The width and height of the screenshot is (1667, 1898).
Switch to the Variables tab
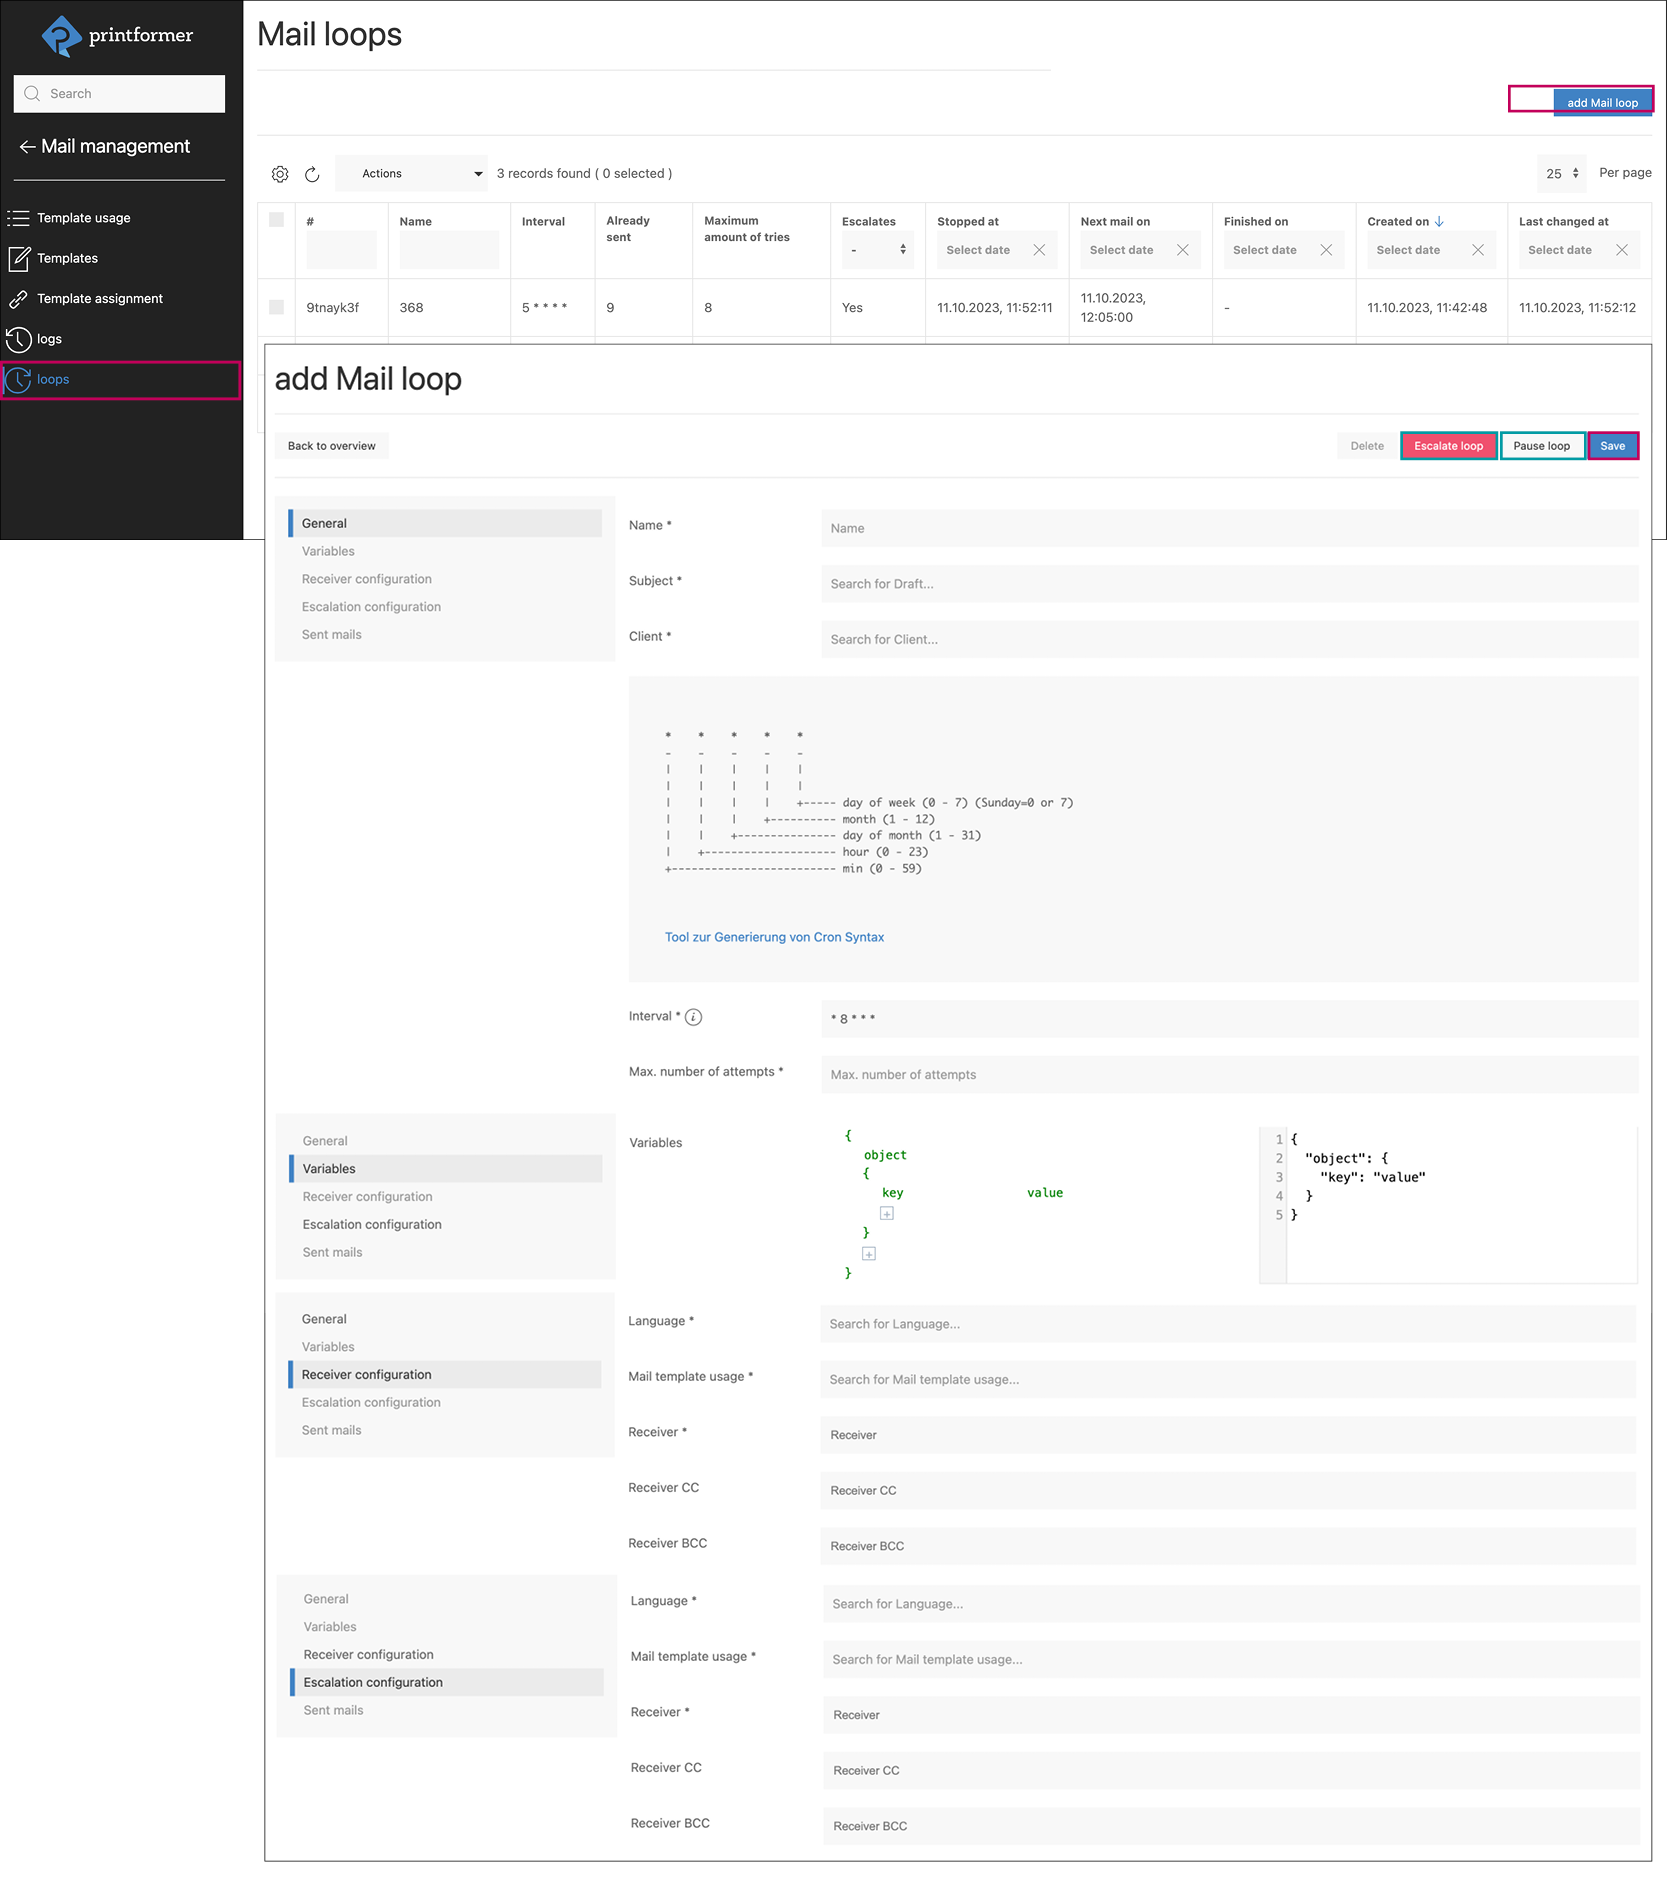(x=328, y=550)
